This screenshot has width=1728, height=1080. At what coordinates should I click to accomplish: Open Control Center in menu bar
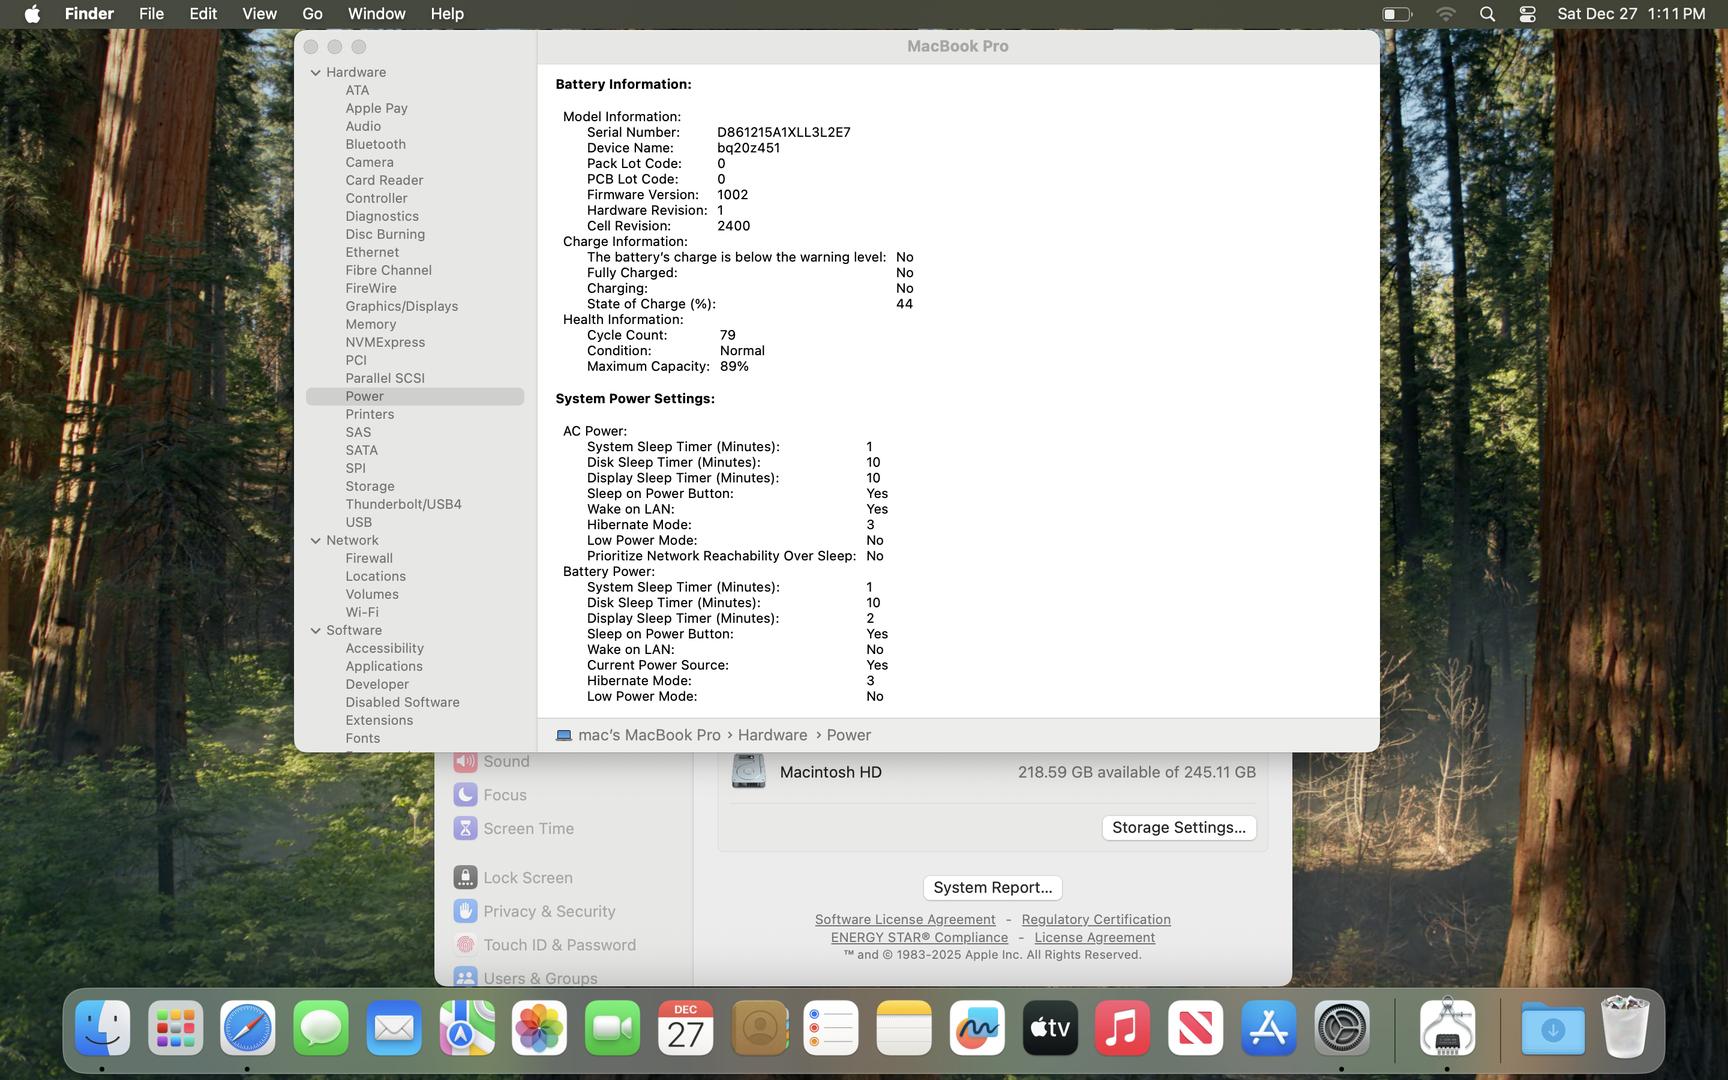pos(1527,14)
